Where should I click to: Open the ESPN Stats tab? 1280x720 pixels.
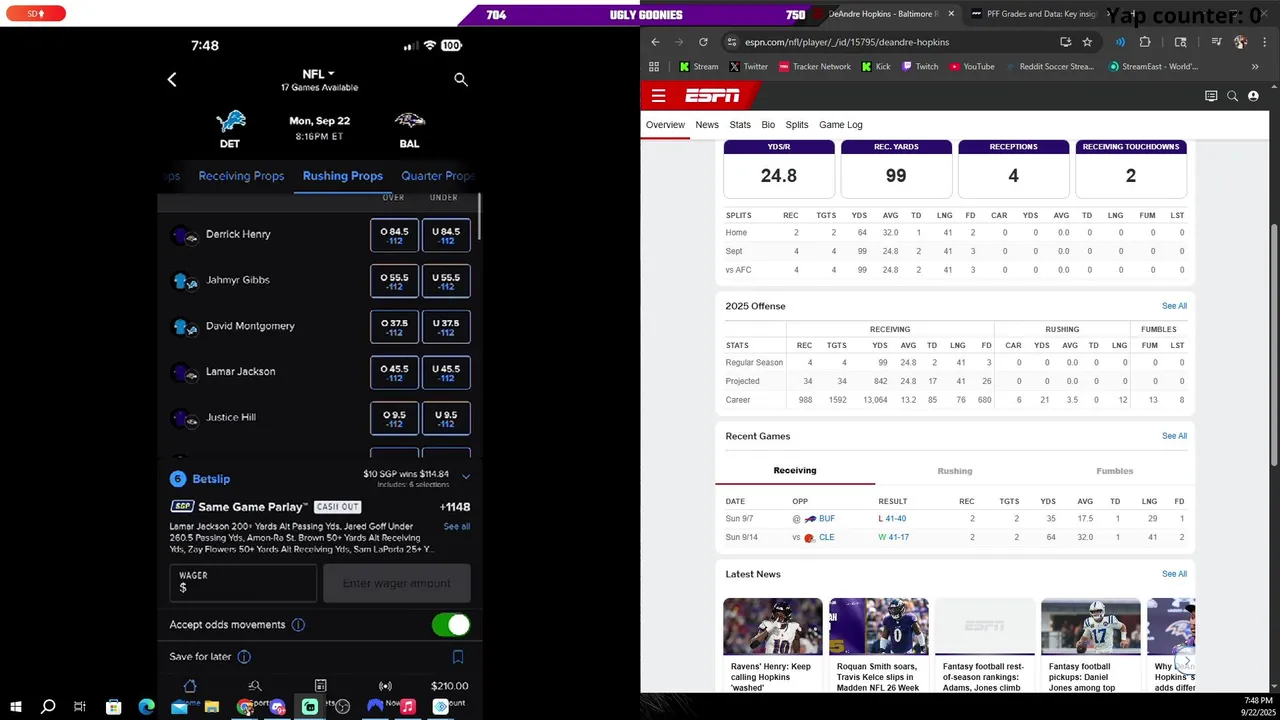tap(740, 125)
